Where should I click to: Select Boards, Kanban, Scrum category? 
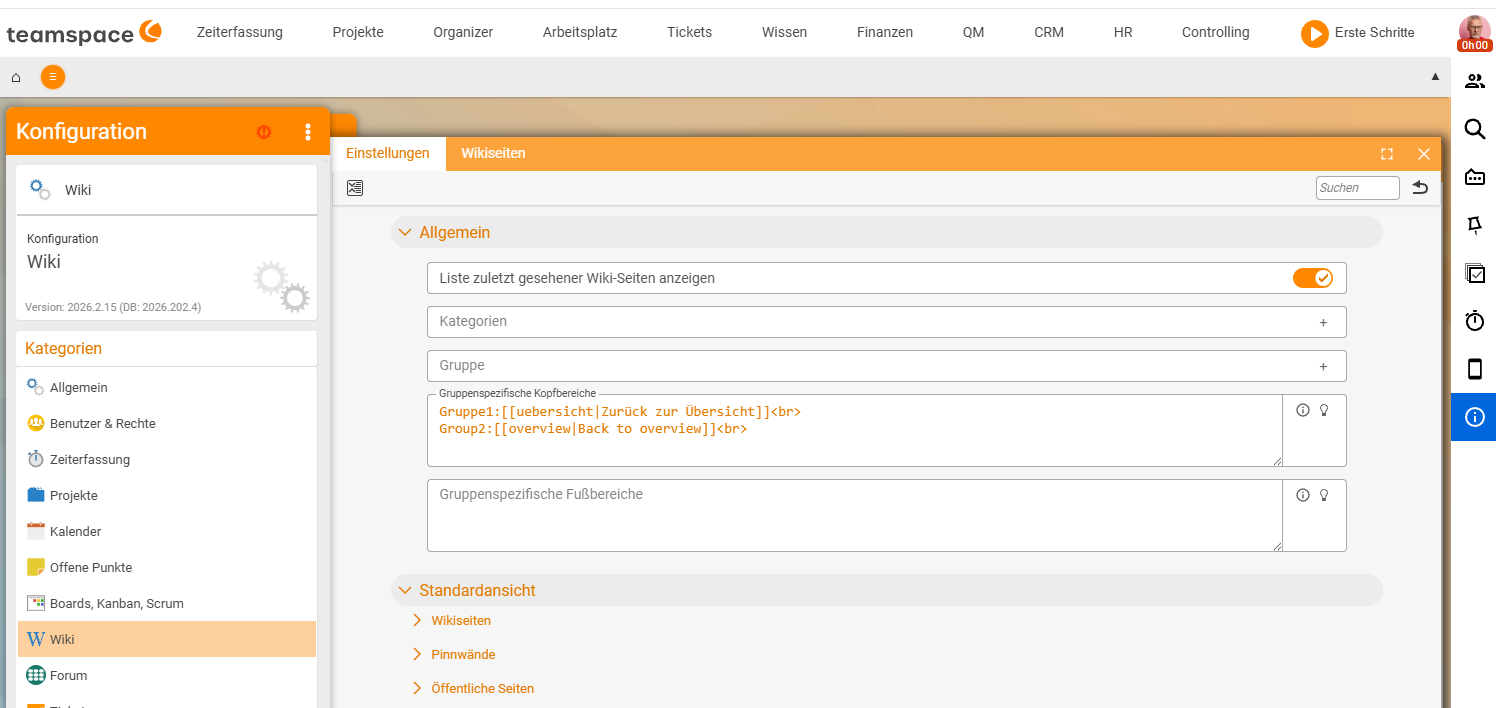[167, 603]
